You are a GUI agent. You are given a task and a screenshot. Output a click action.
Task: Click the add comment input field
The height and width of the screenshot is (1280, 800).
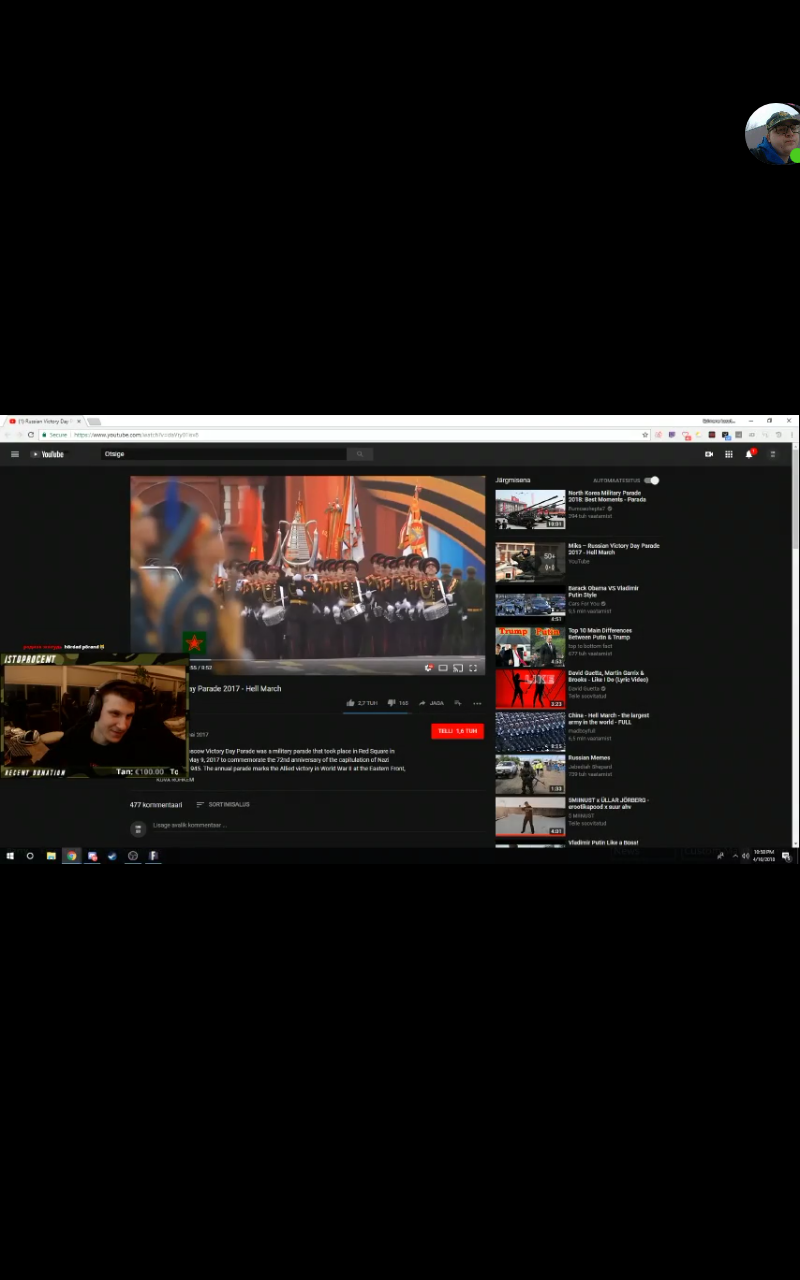[318, 826]
